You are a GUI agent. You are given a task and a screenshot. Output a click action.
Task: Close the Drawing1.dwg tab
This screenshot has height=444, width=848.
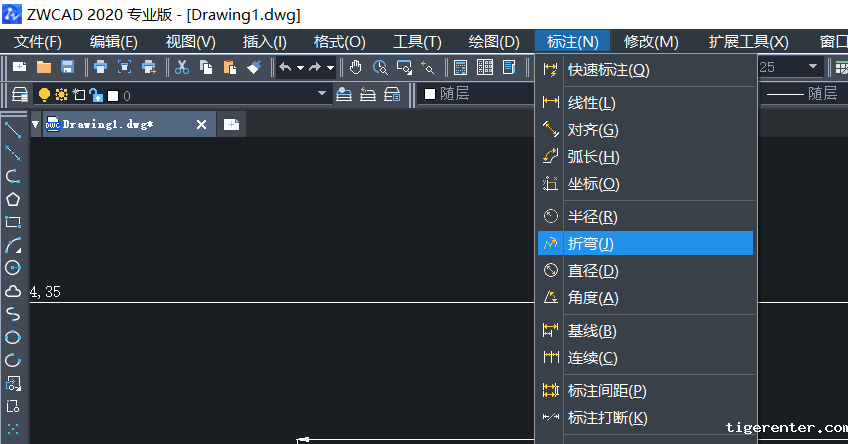pyautogui.click(x=201, y=125)
